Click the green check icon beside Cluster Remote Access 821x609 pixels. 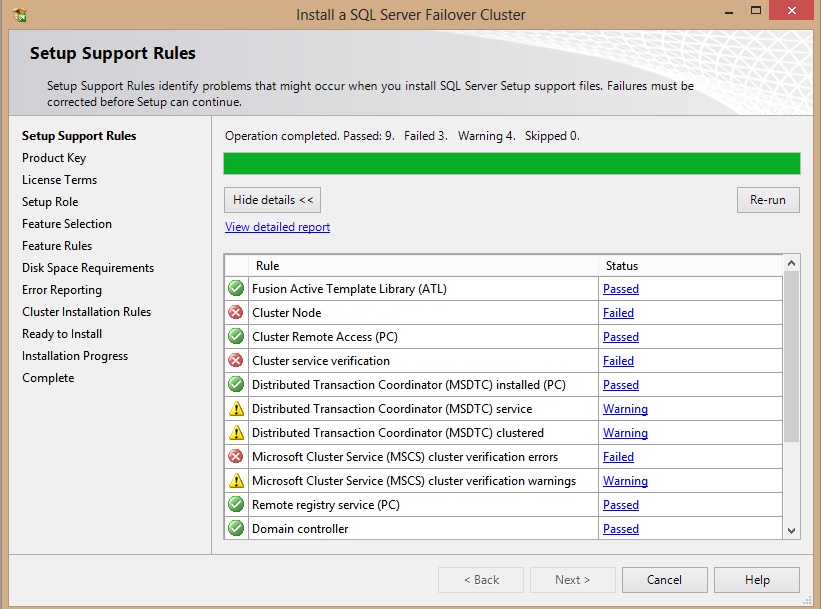click(236, 336)
